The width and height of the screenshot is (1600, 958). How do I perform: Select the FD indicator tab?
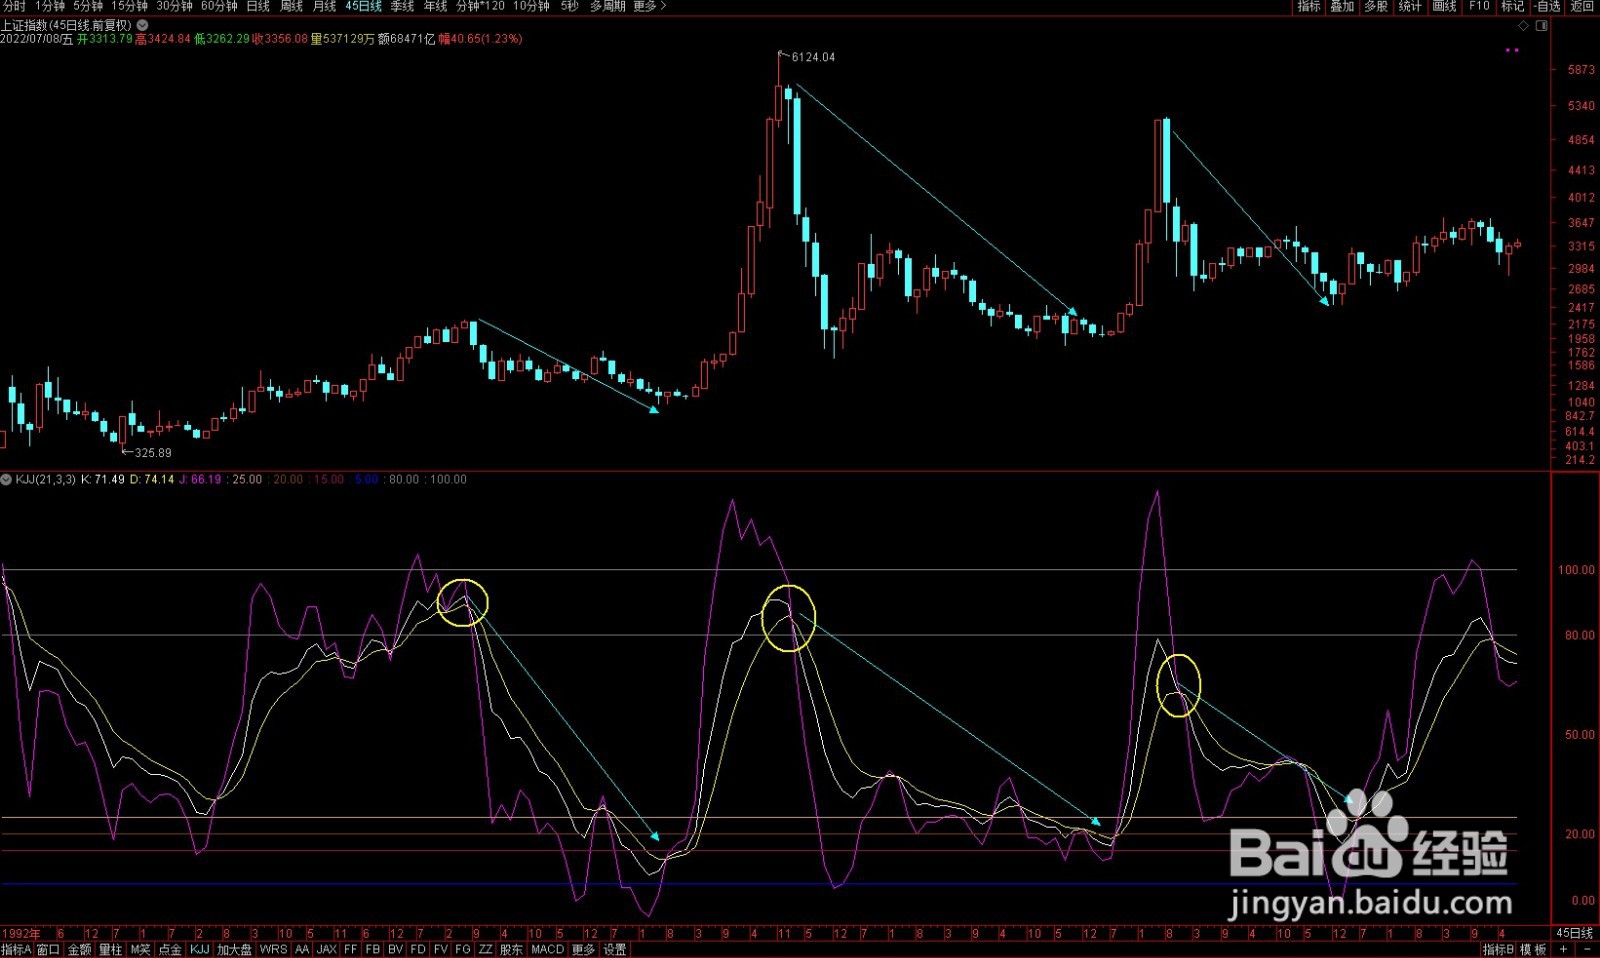418,950
